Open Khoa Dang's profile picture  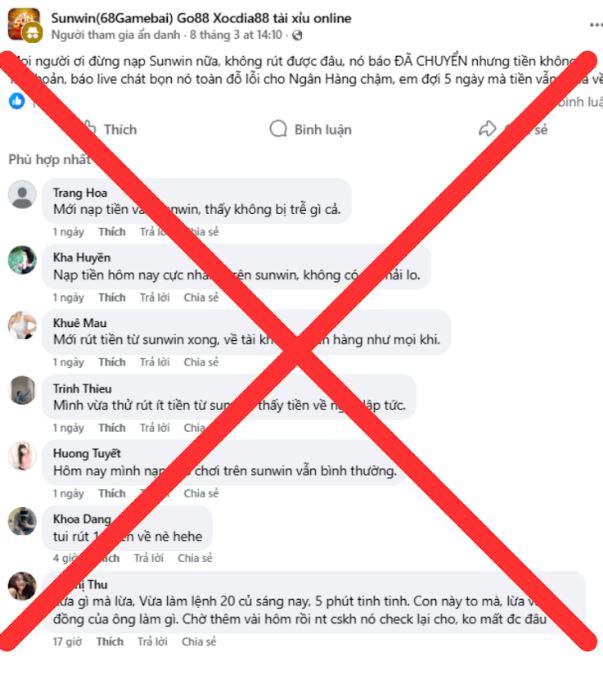22,521
